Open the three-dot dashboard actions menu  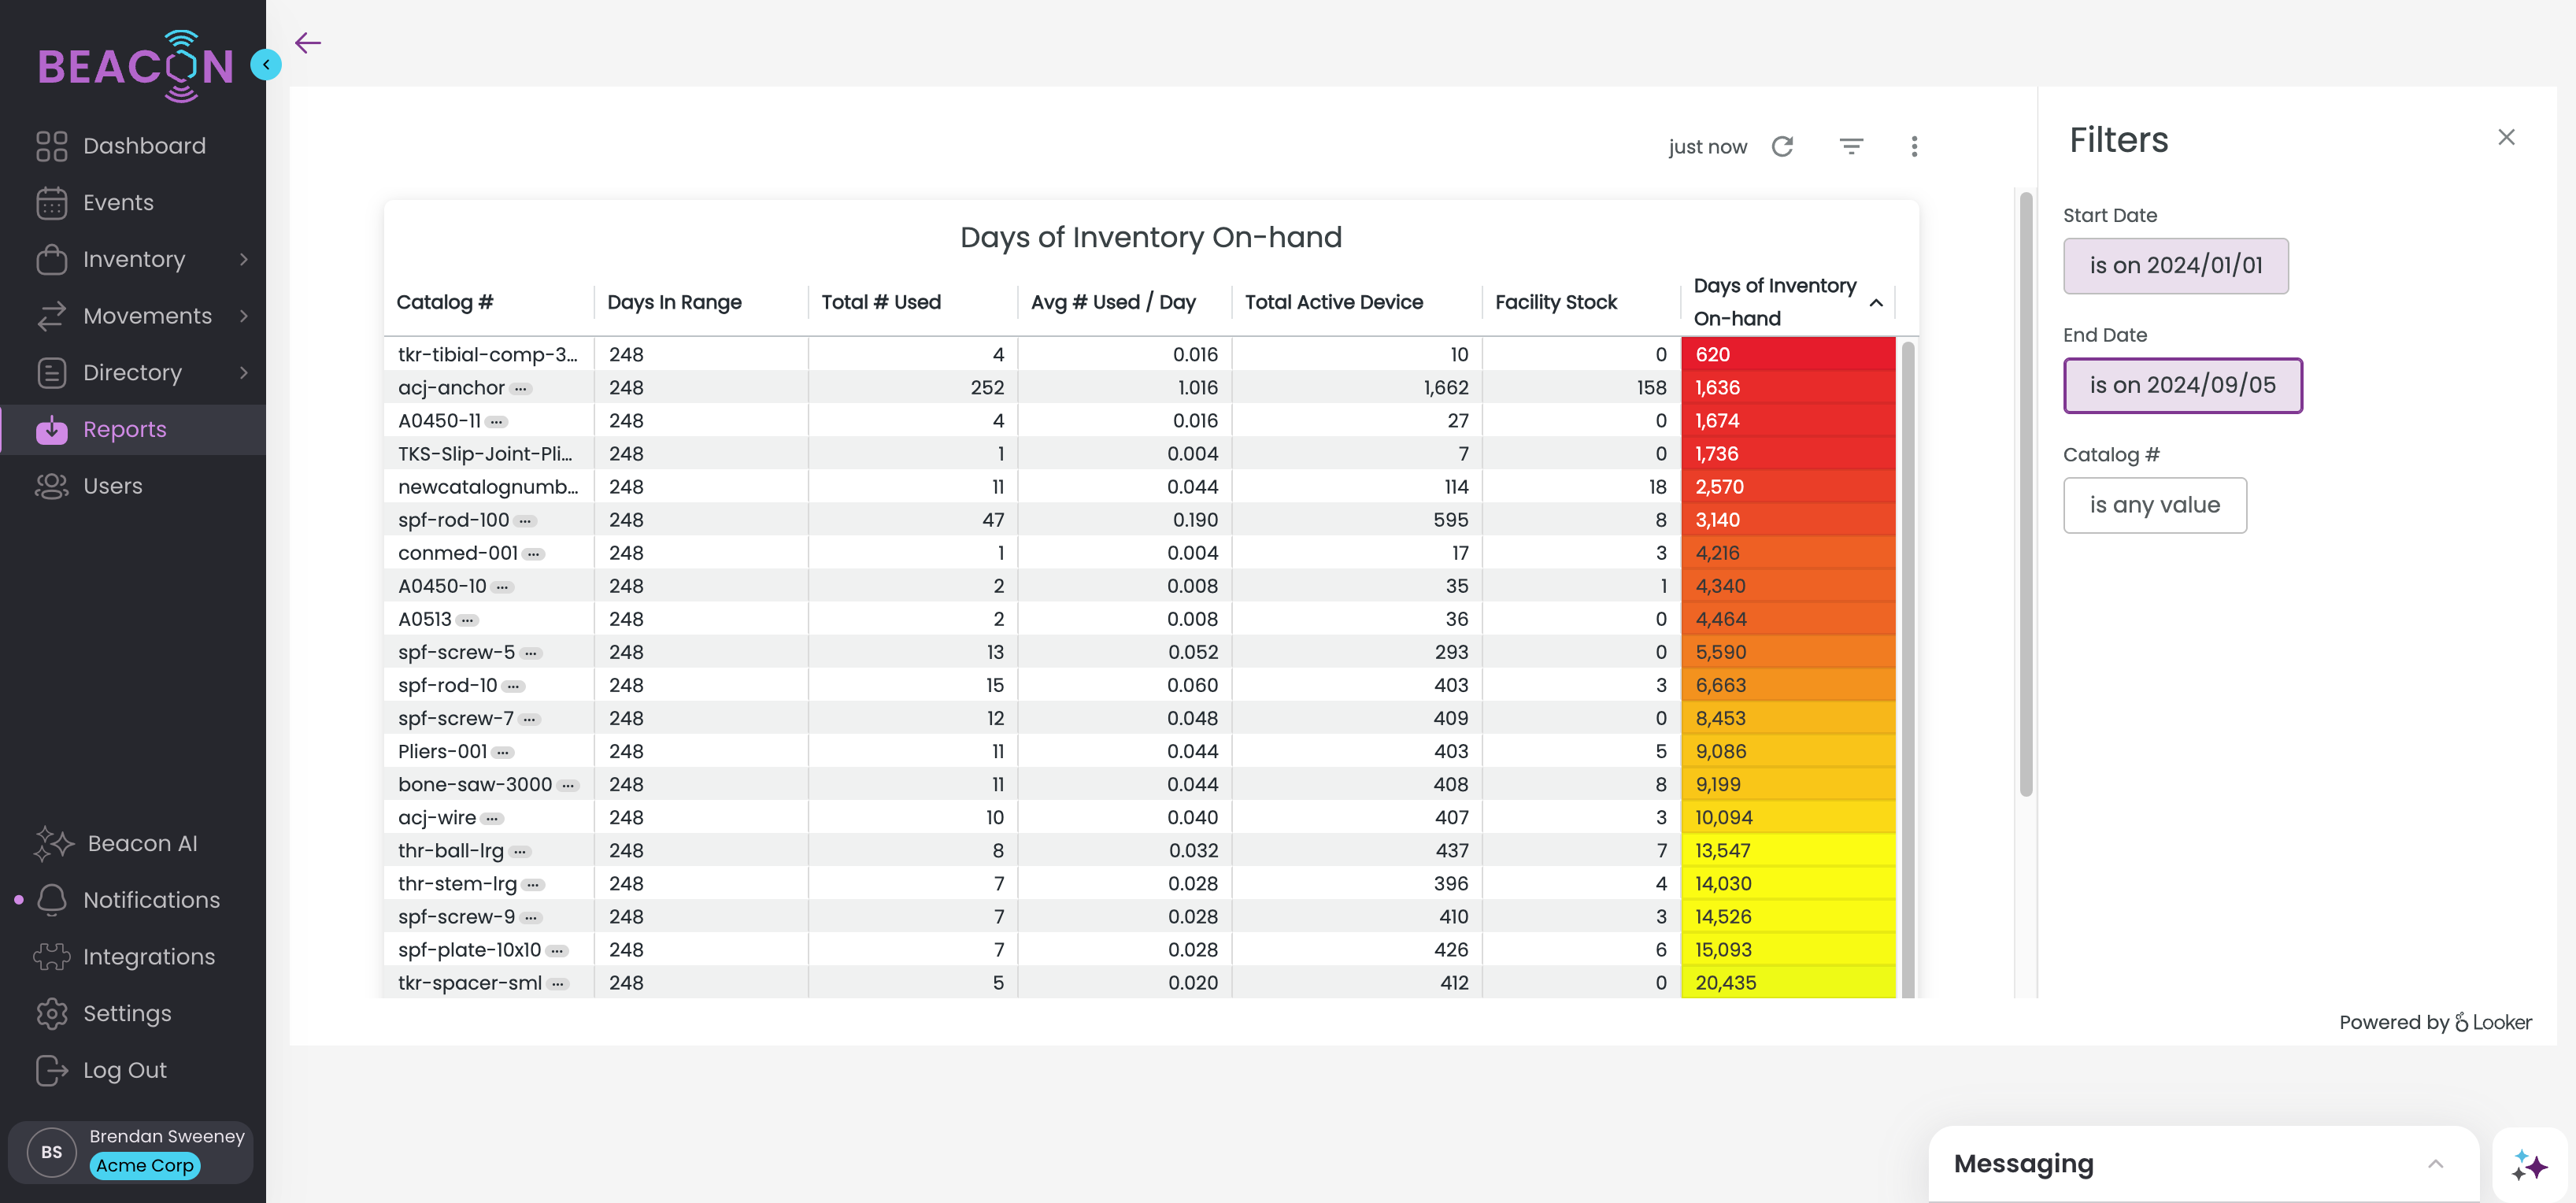click(1914, 147)
